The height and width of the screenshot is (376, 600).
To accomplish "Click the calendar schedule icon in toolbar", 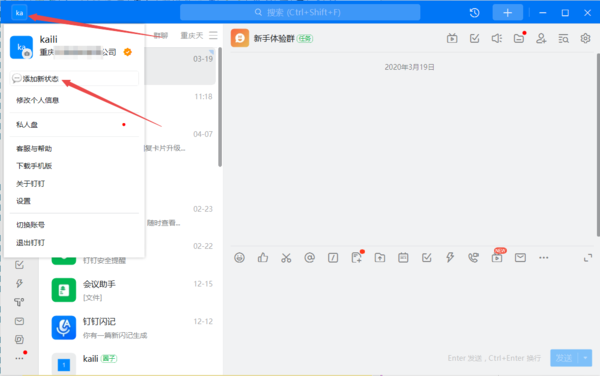I will pos(403,258).
